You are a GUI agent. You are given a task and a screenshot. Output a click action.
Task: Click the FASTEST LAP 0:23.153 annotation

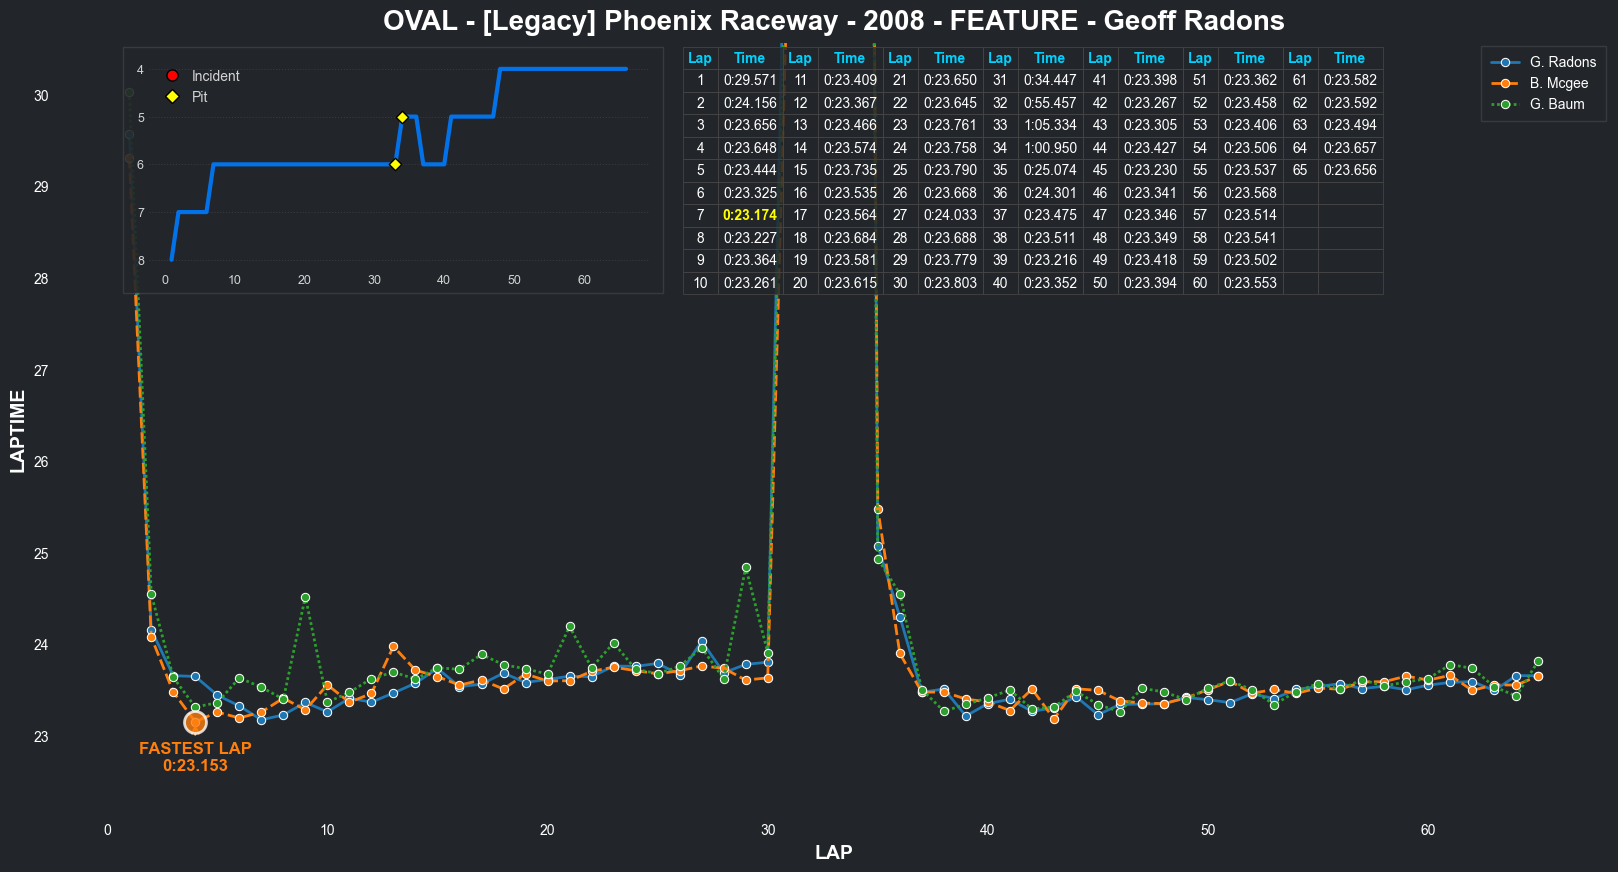[x=195, y=757]
